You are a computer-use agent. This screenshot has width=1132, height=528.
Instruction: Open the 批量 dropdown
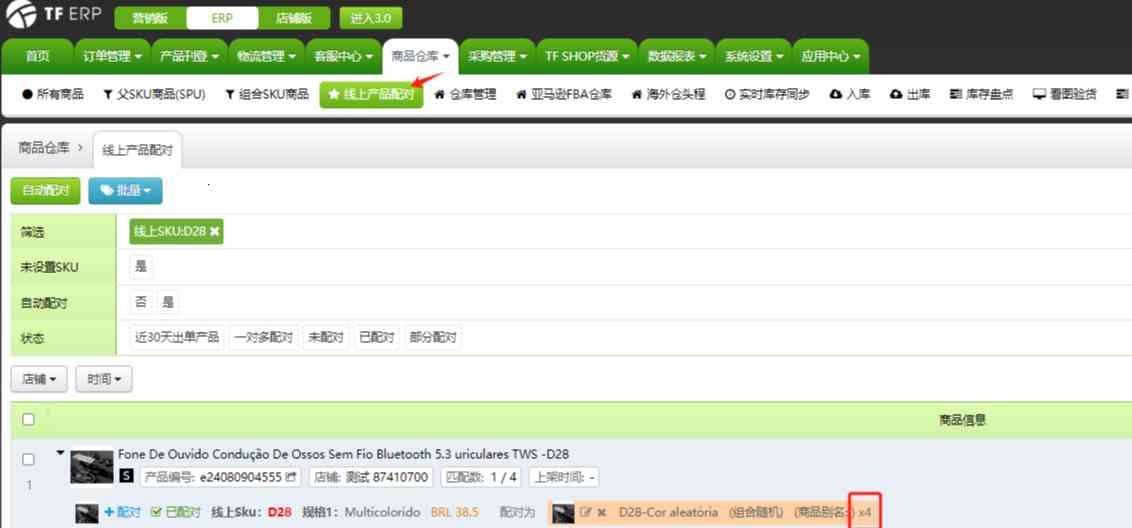(x=126, y=191)
